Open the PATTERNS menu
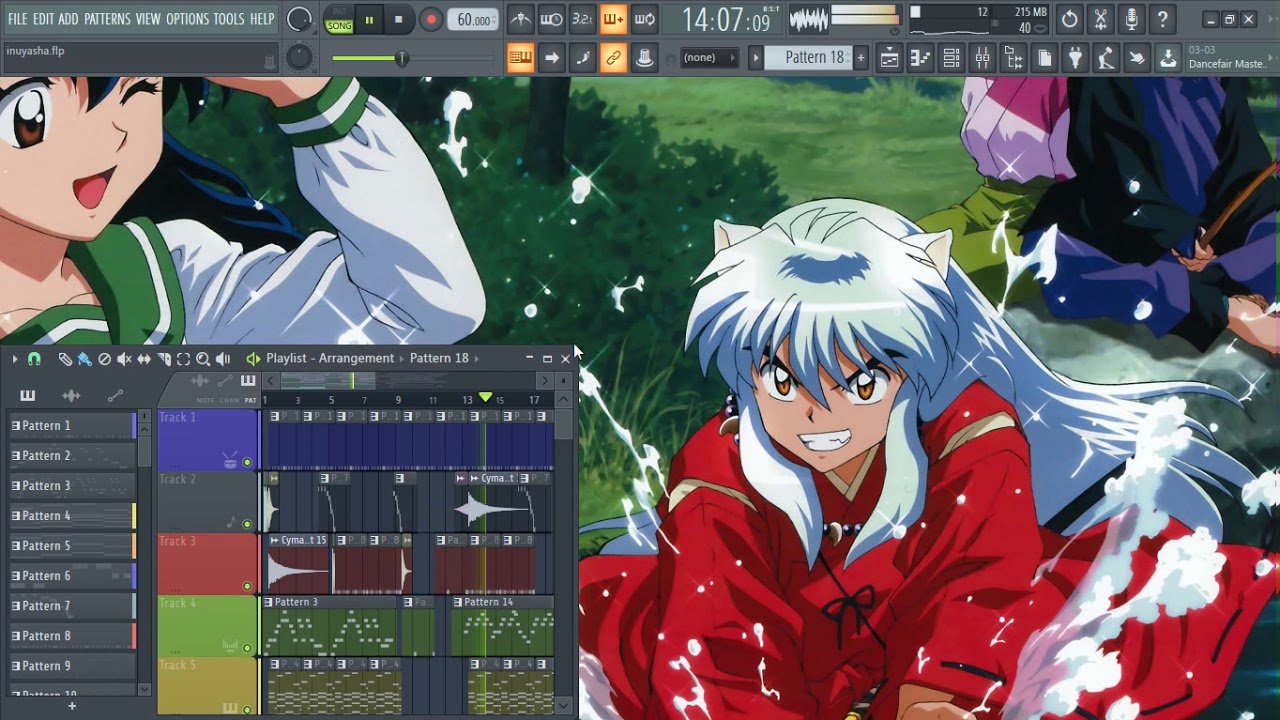The image size is (1280, 720). 107,19
